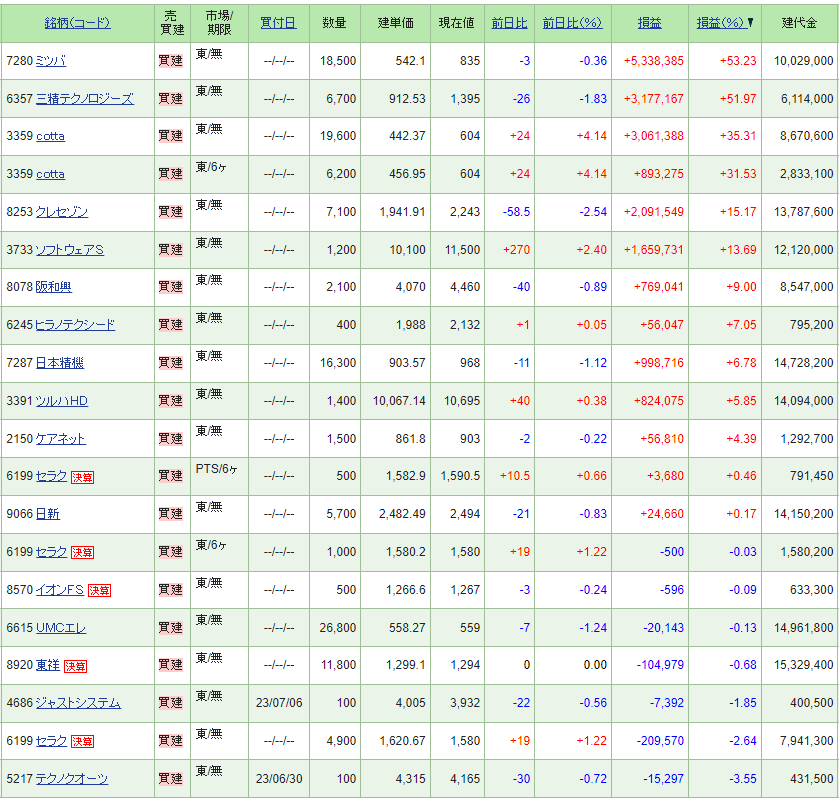The width and height of the screenshot is (839, 803).
Task: Select loss value -209,570
Action: (x=660, y=741)
